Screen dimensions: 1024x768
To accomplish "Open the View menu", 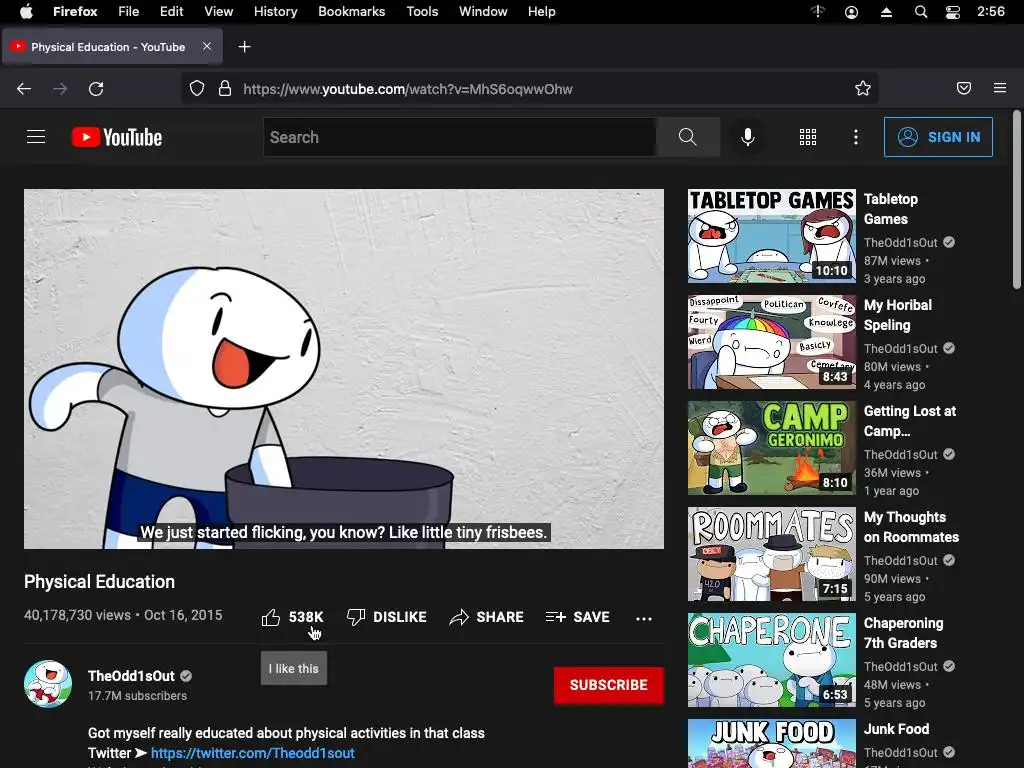I will point(219,12).
